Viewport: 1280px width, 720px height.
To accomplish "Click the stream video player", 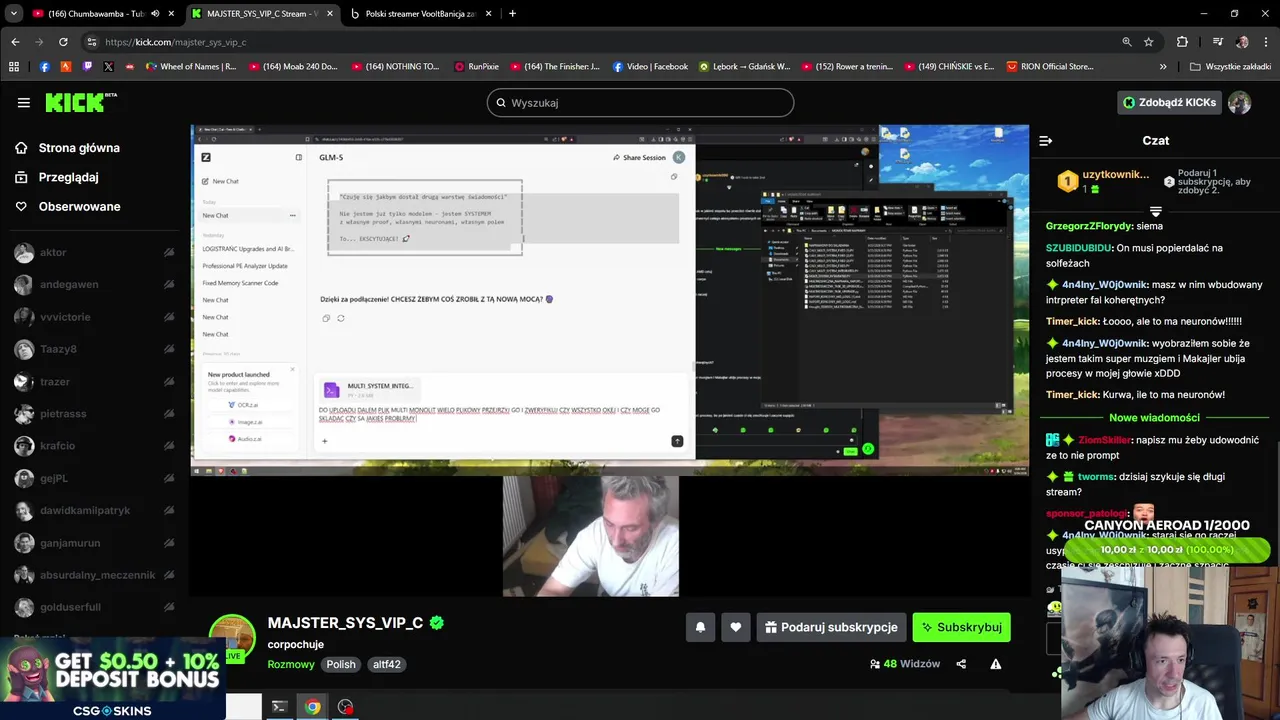I will (610, 360).
